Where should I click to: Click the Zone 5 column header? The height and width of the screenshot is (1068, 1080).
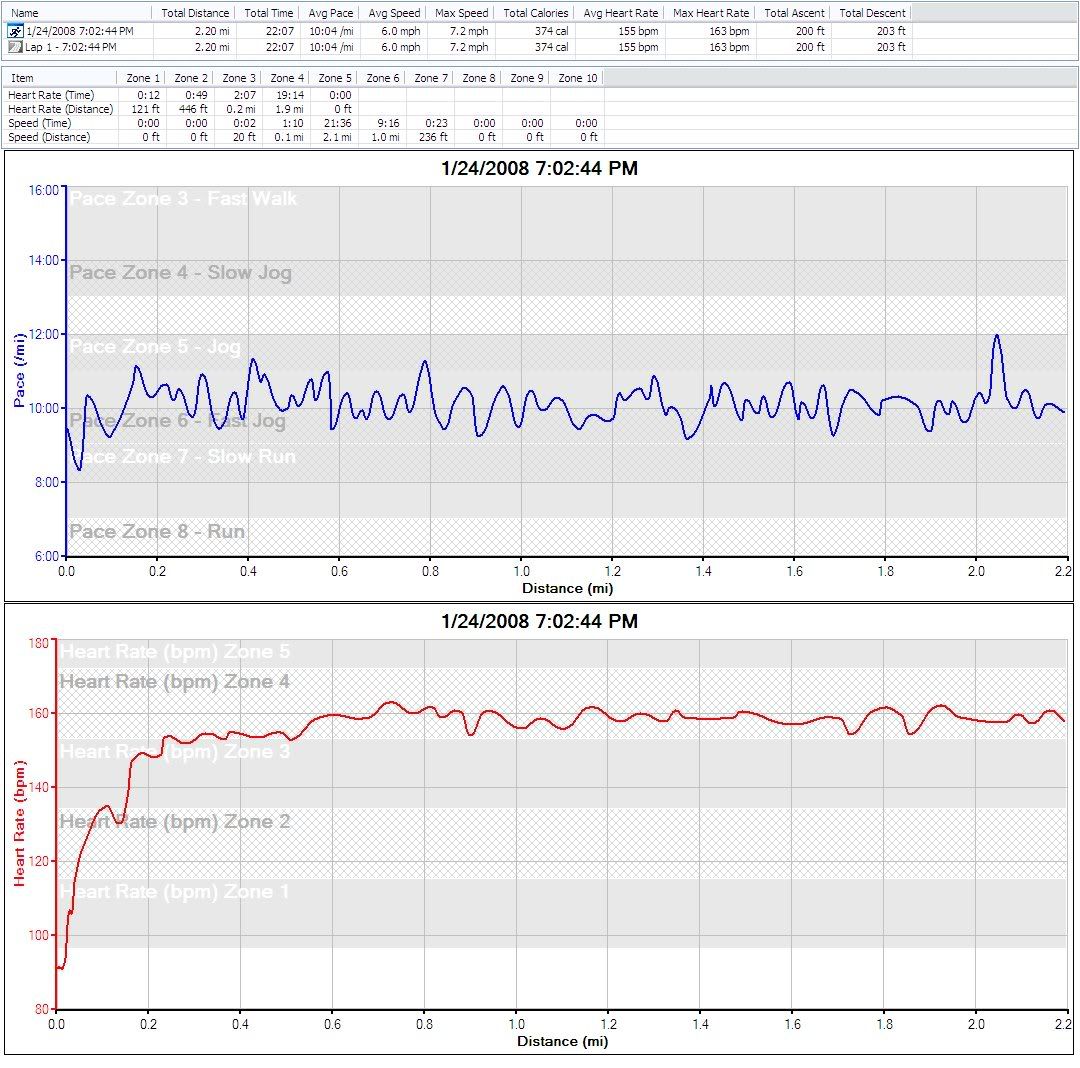(334, 77)
